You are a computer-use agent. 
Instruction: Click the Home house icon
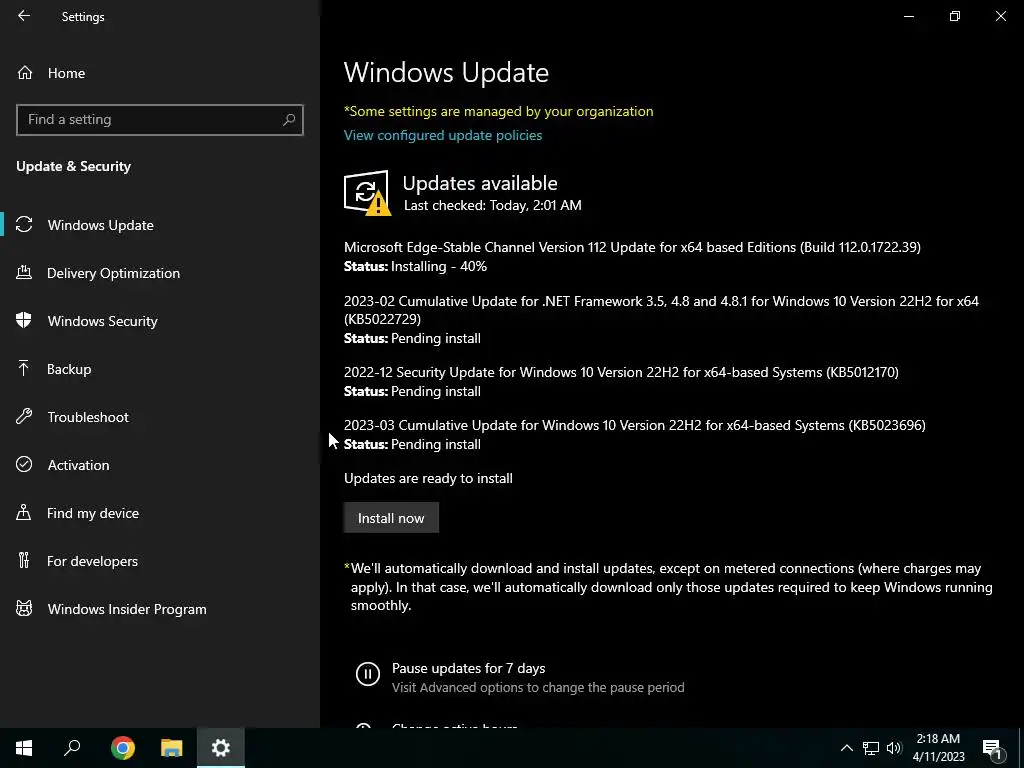pyautogui.click(x=25, y=72)
